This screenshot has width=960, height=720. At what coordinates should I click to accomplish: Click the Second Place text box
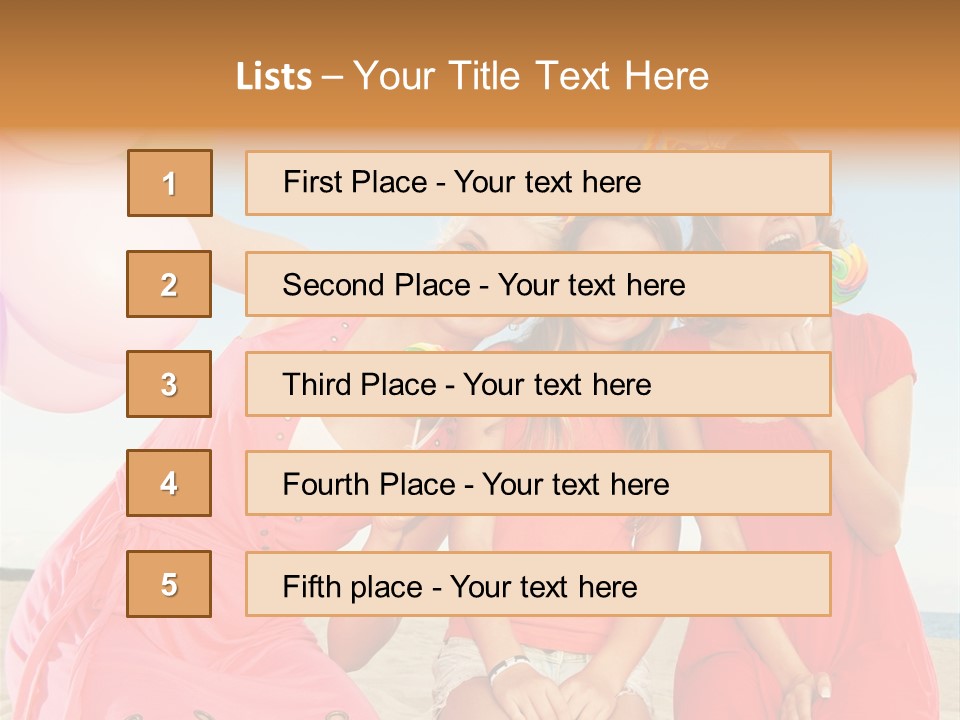coord(538,285)
